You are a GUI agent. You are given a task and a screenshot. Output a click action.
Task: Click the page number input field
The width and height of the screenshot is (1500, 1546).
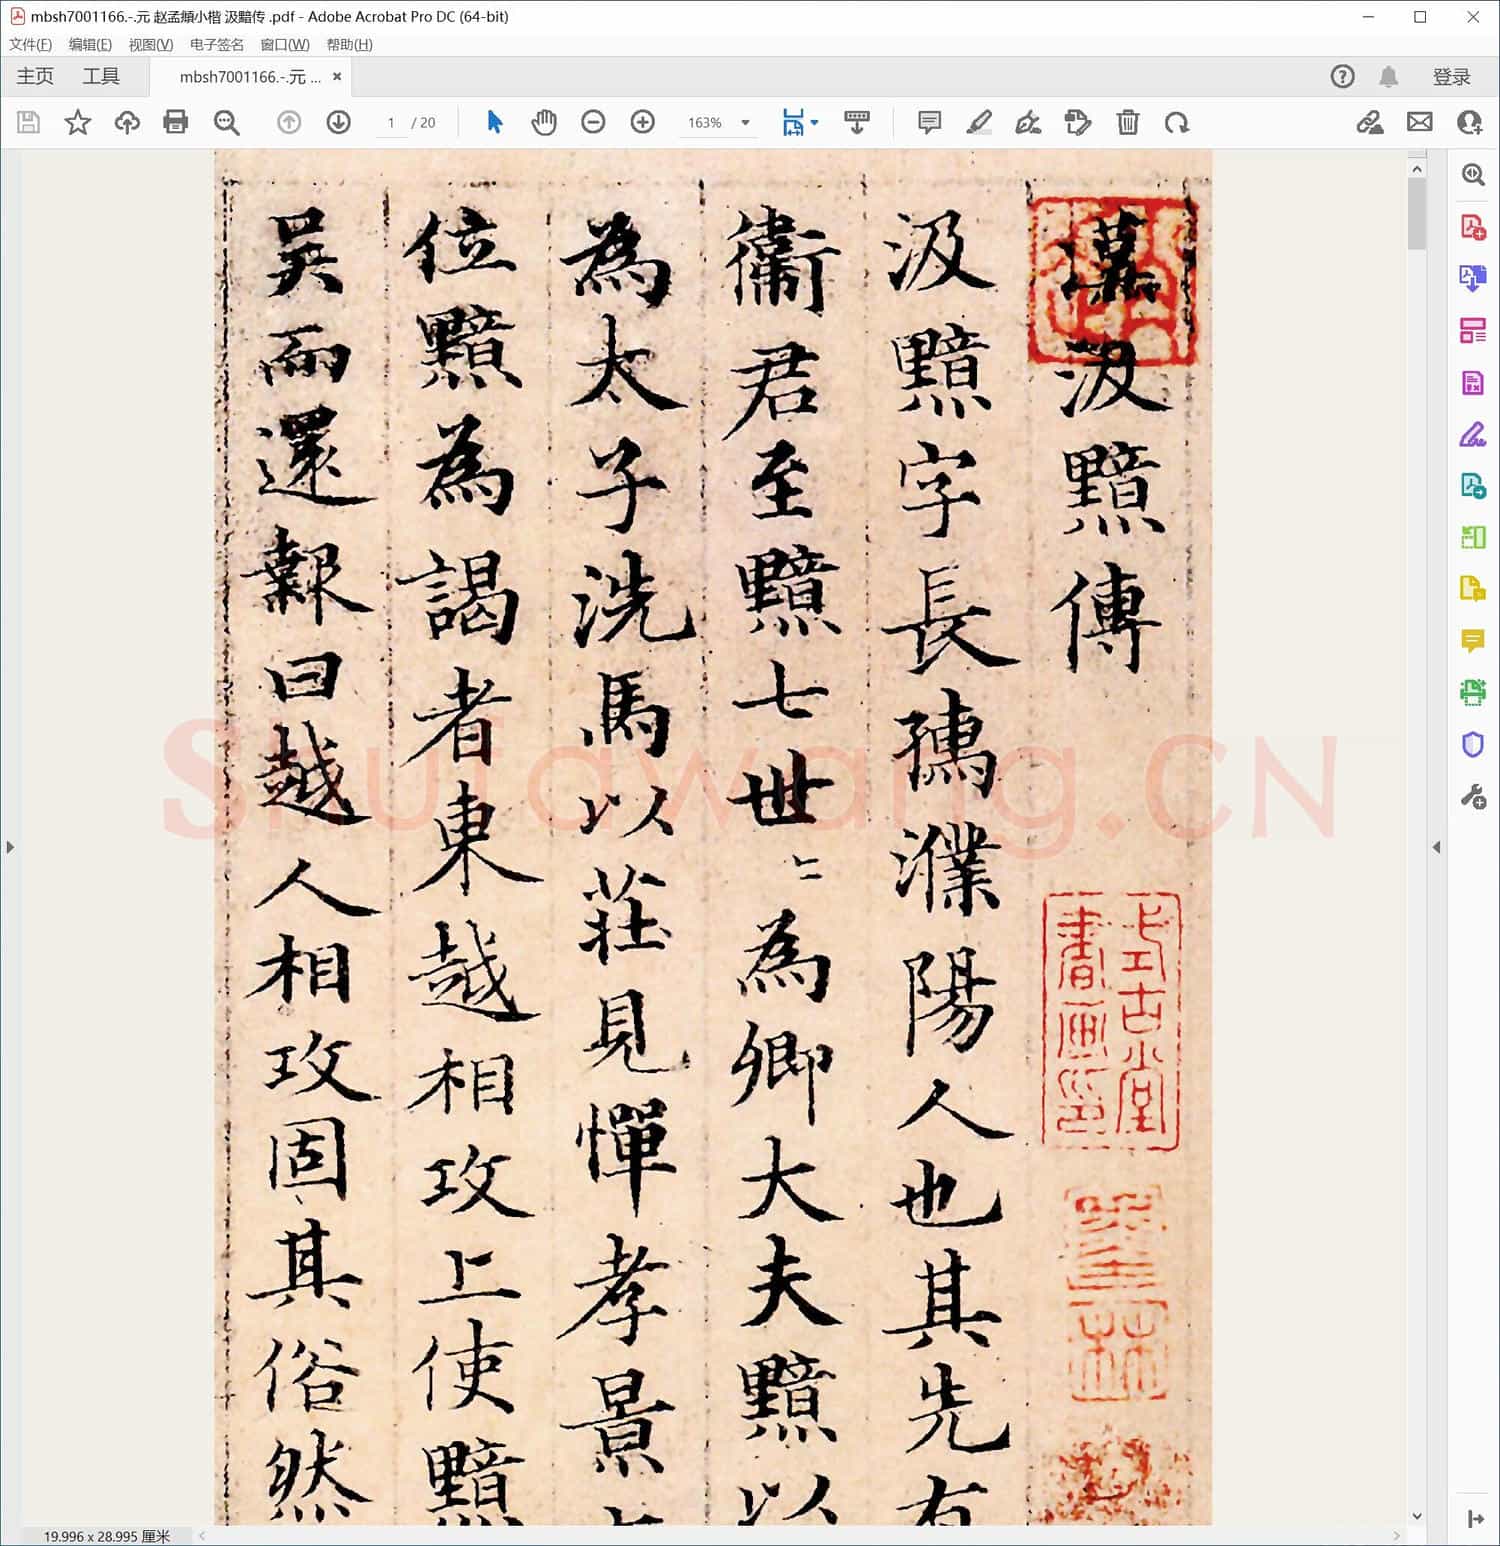(x=391, y=123)
